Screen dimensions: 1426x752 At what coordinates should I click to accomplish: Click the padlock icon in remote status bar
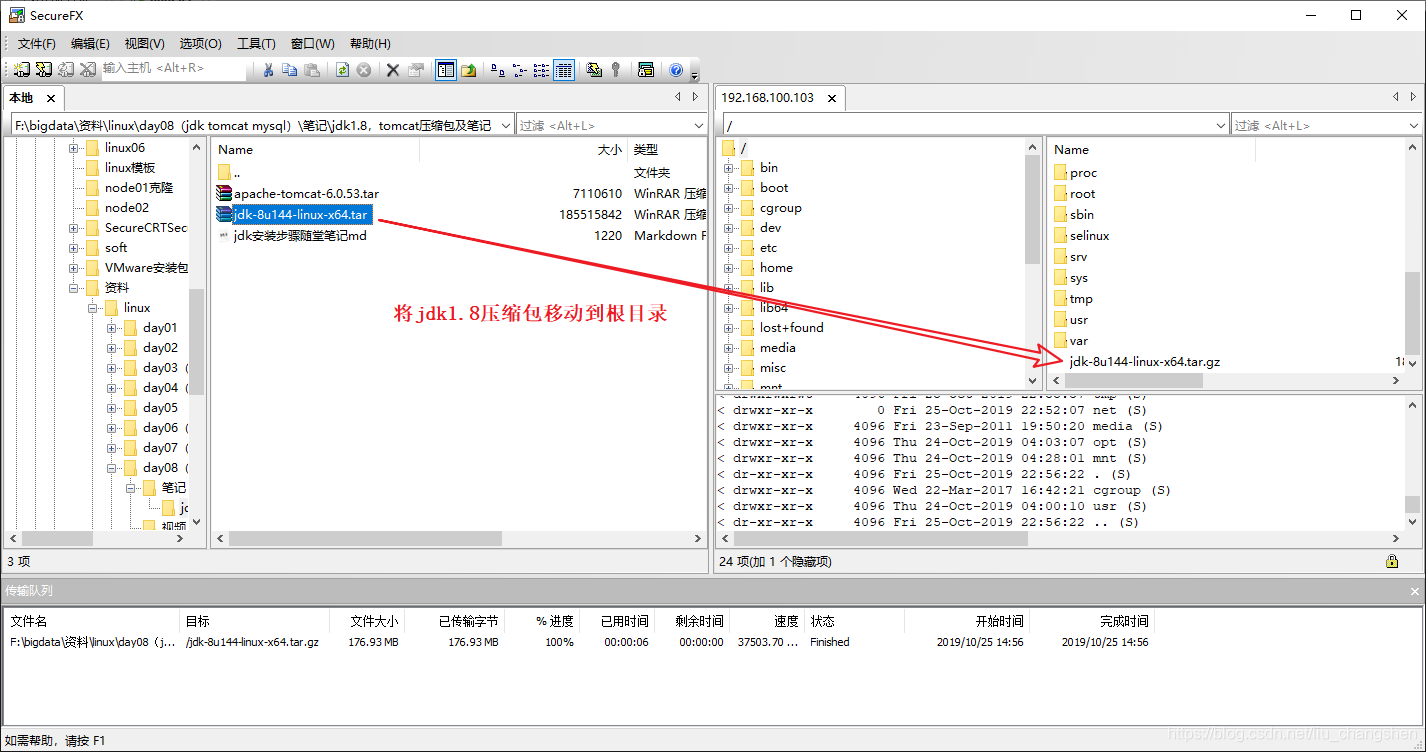1392,561
